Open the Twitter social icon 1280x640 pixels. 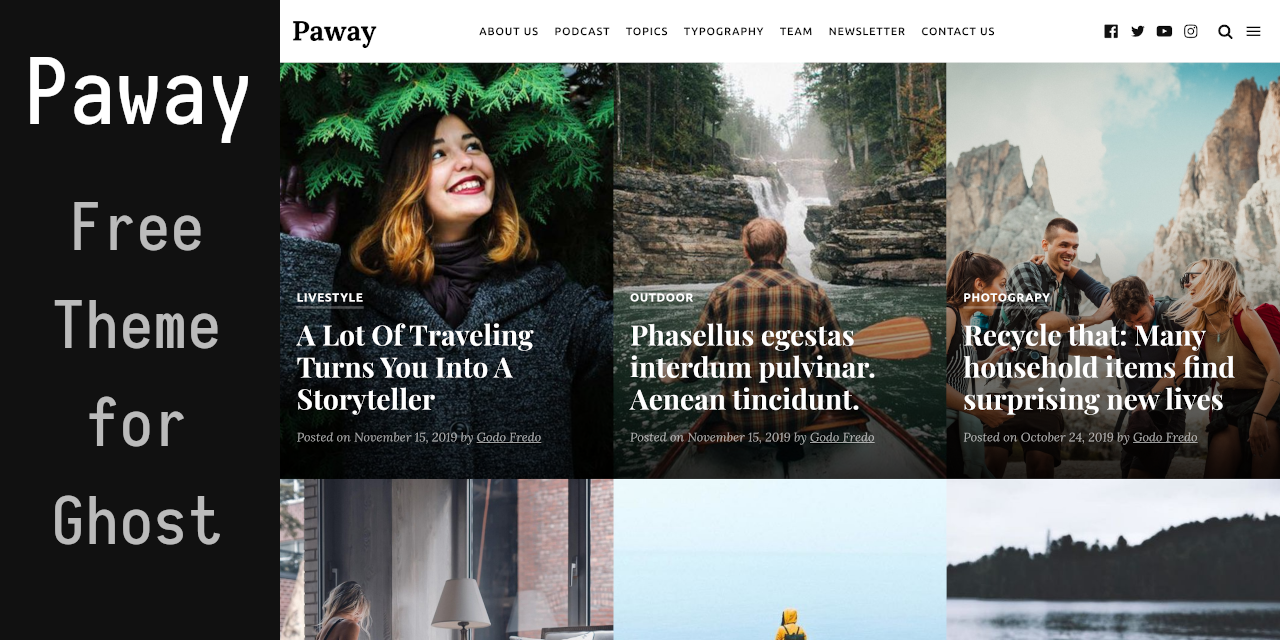point(1138,31)
